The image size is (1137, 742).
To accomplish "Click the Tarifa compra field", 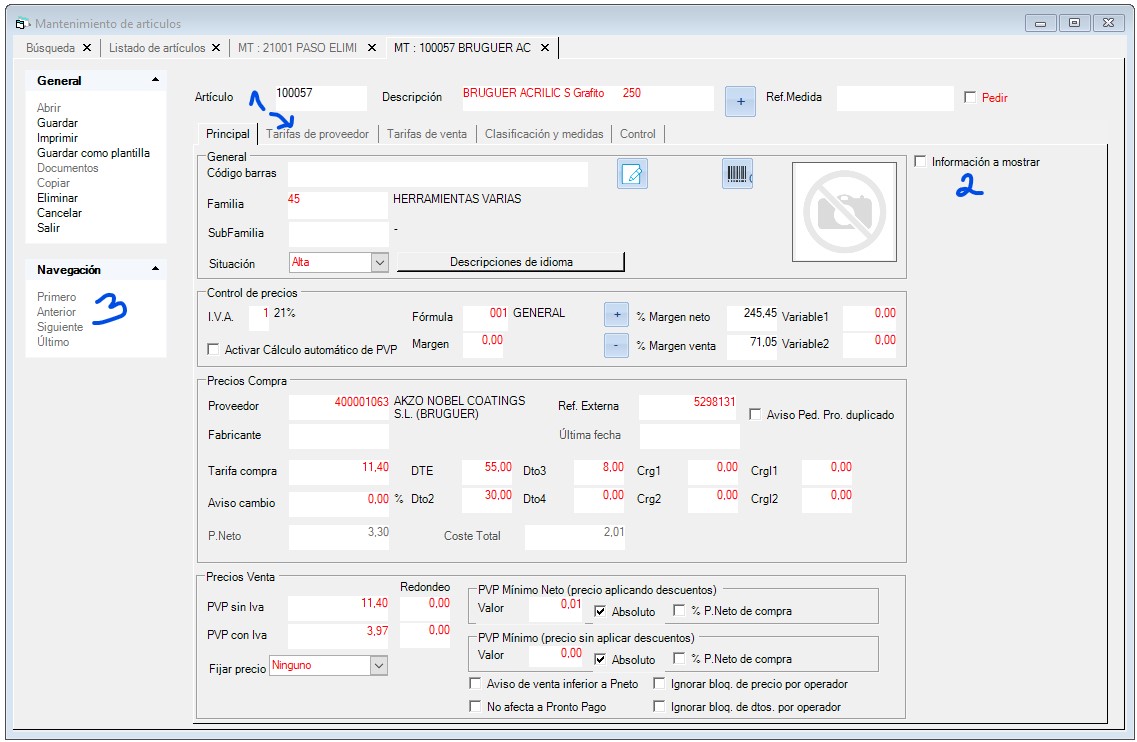I will tap(339, 471).
